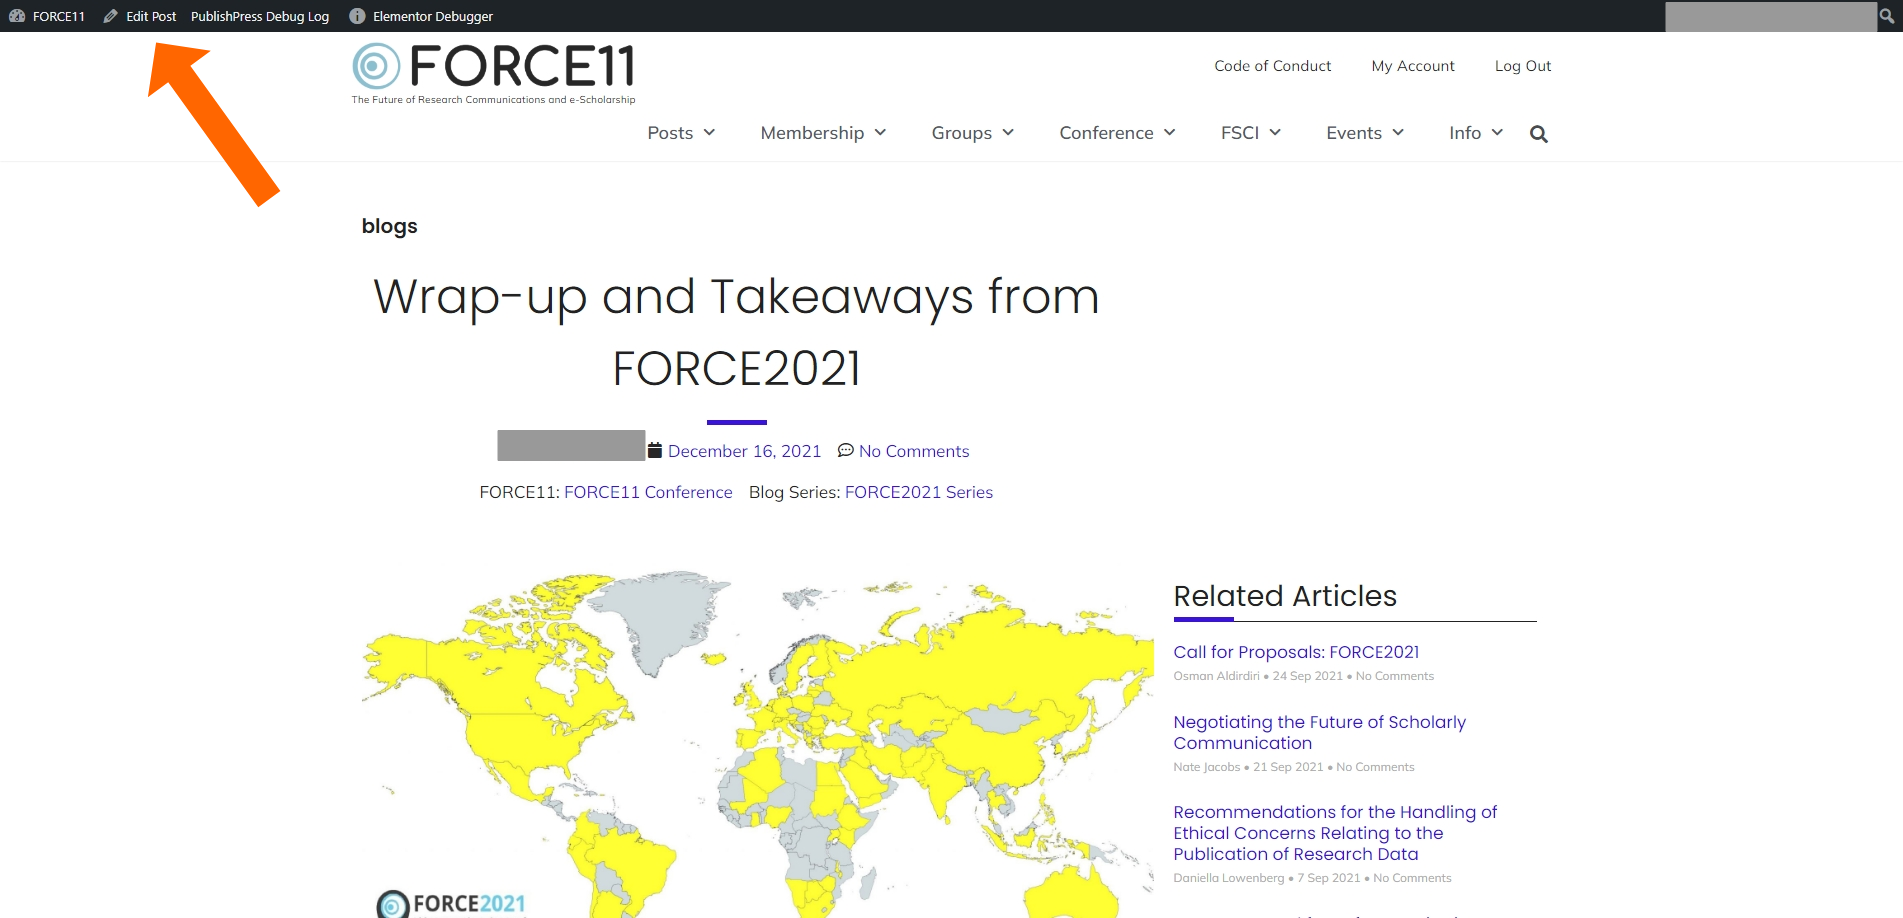Viewport: 1903px width, 918px height.
Task: Expand the Events dropdown
Action: pyautogui.click(x=1365, y=133)
